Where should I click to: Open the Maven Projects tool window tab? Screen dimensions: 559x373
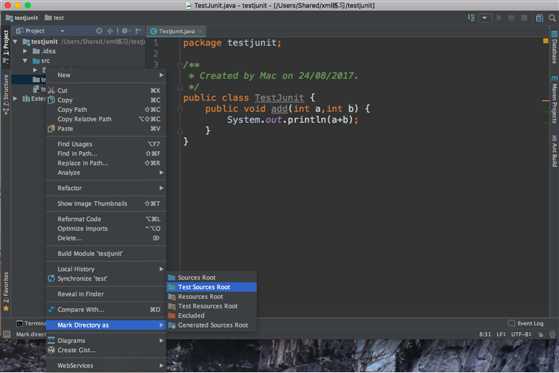tap(554, 100)
